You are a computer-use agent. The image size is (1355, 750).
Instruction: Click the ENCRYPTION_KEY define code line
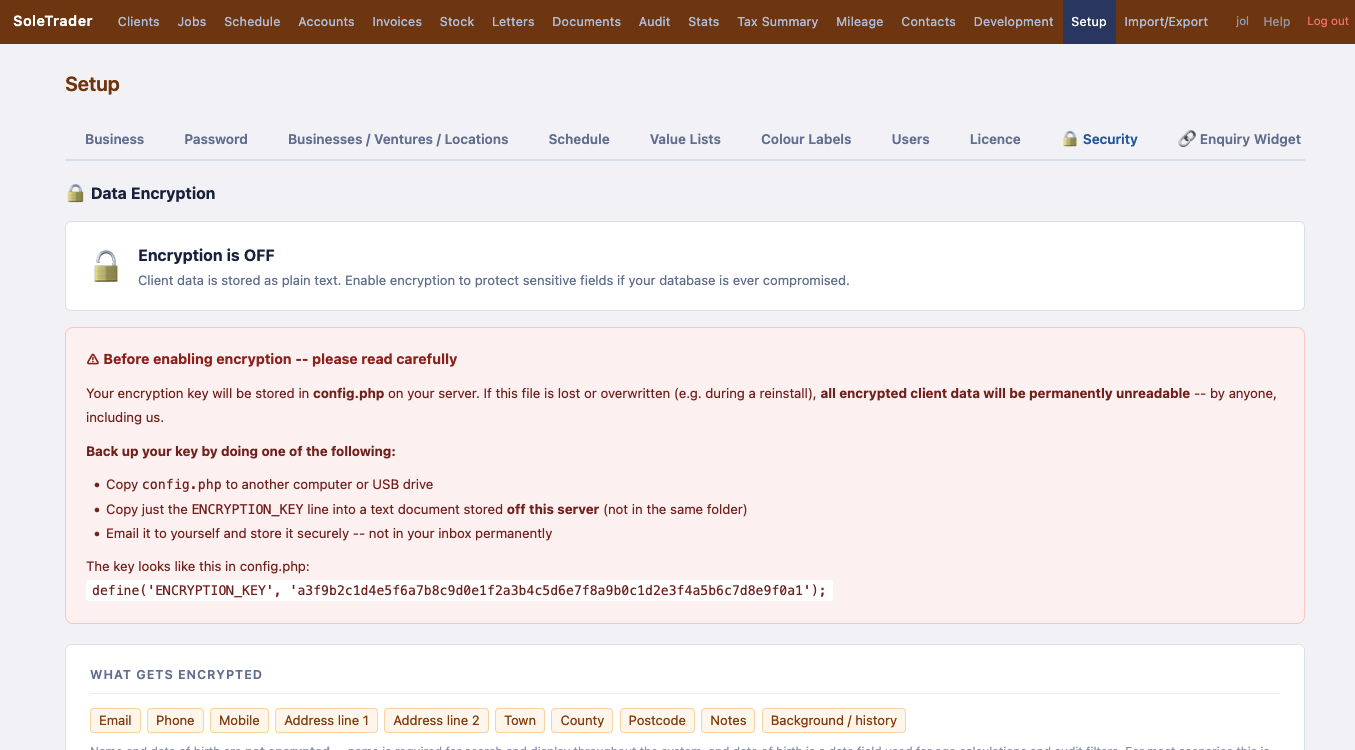pyautogui.click(x=459, y=590)
